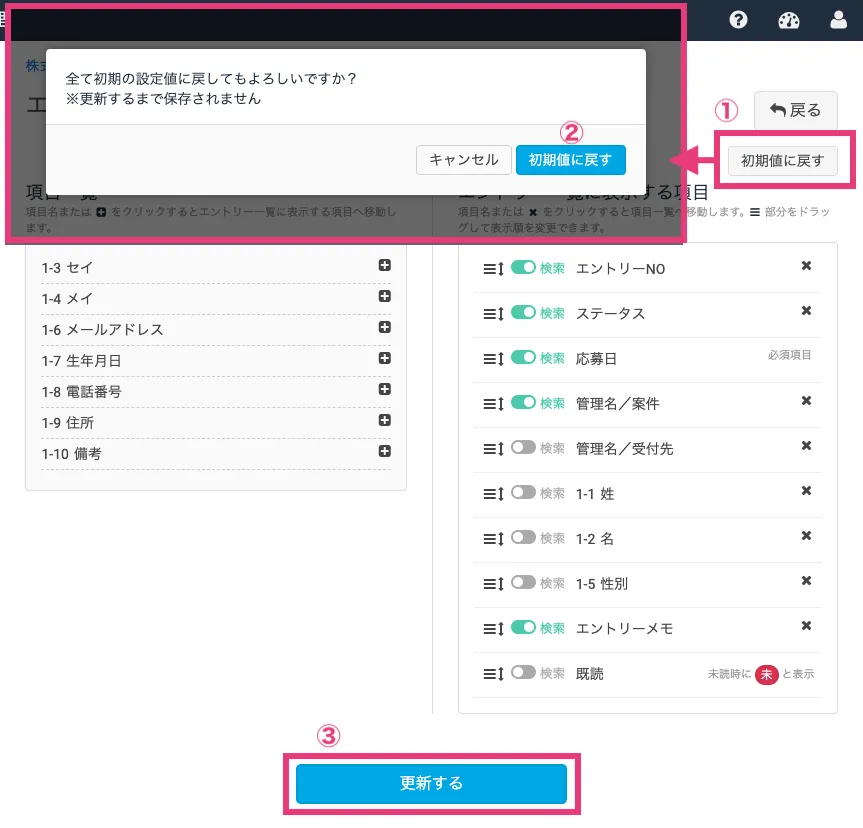Image resolution: width=863 pixels, height=828 pixels.
Task: Remove エントリーメモ using the x icon
Action: click(806, 626)
